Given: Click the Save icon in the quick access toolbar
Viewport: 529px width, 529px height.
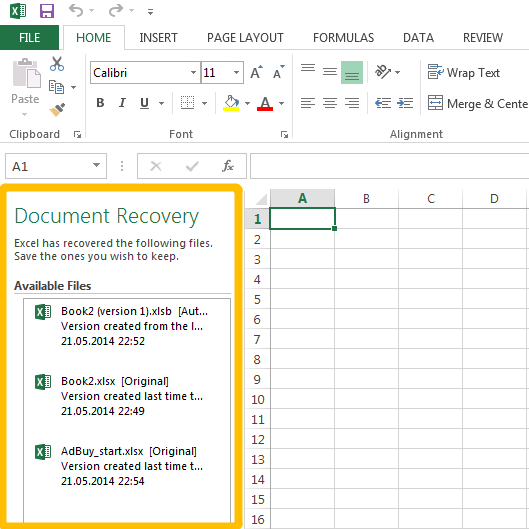Looking at the screenshot, I should pos(47,11).
